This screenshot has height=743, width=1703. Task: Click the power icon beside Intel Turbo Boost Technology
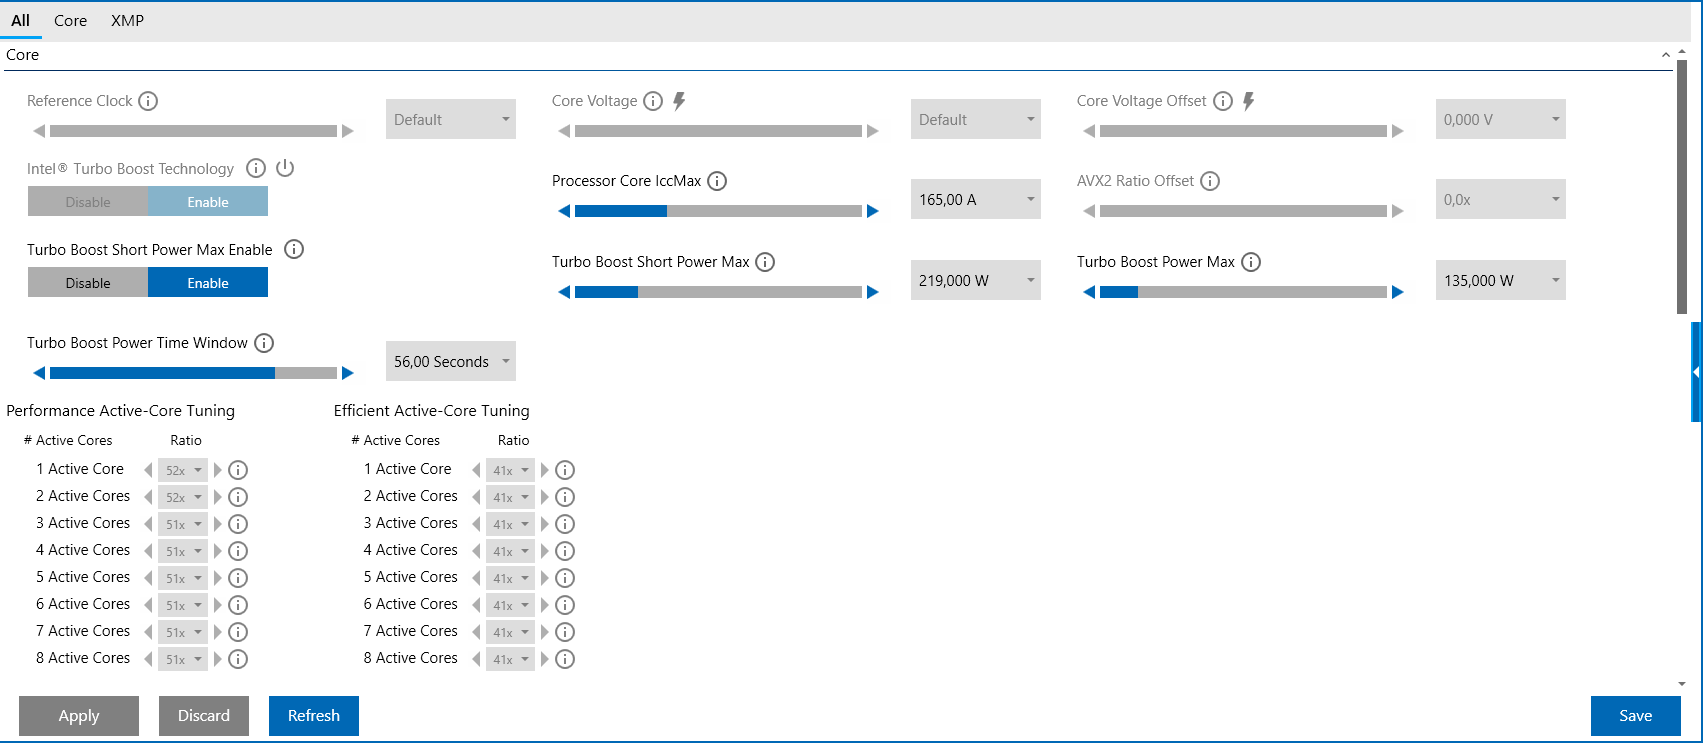click(285, 168)
